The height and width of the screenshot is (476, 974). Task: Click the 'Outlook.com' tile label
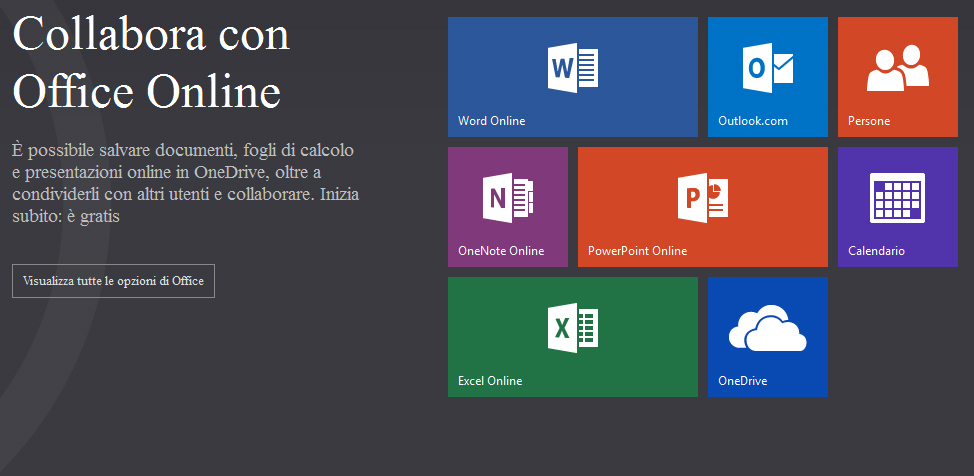753,121
